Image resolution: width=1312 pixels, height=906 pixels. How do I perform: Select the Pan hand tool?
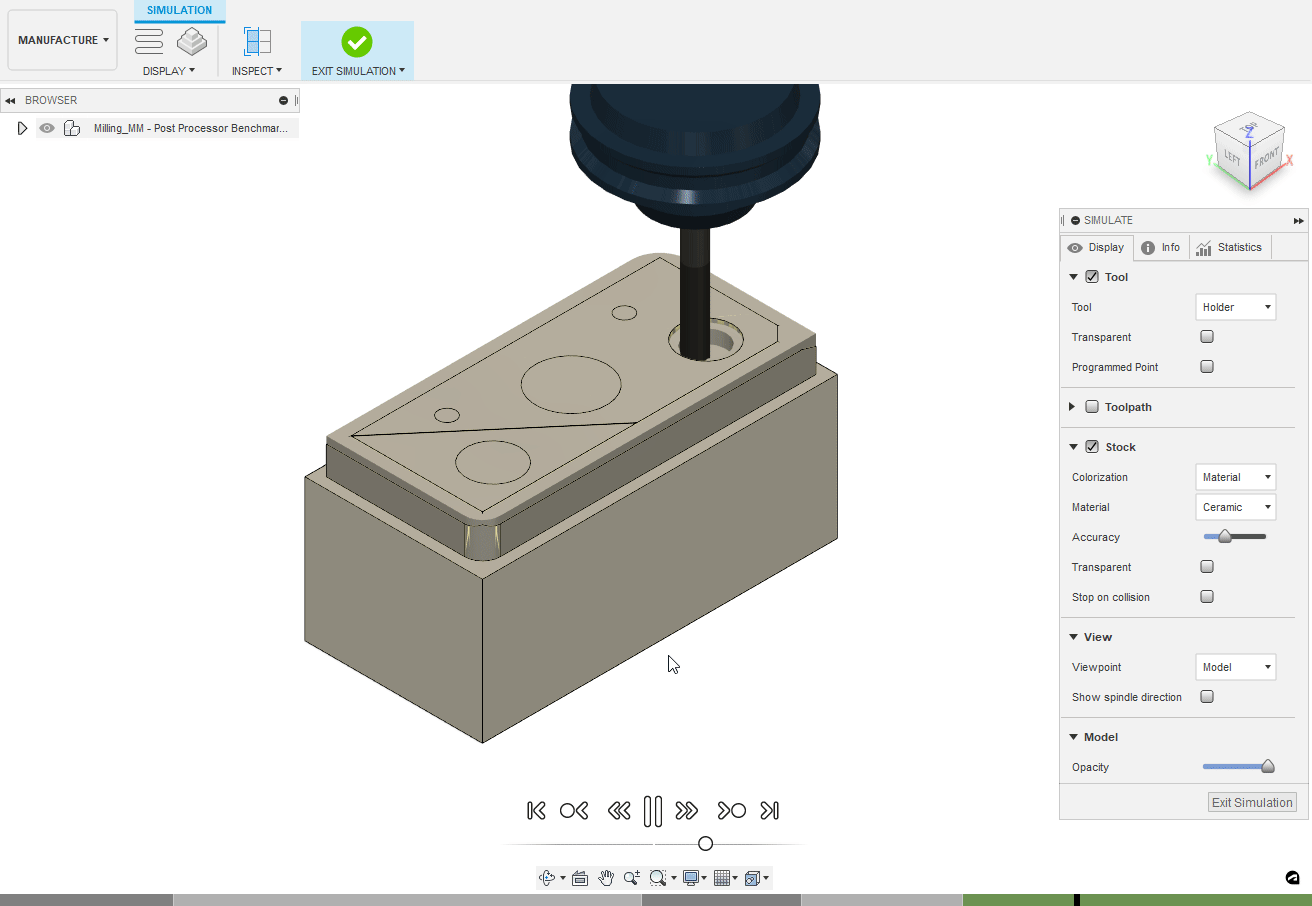(606, 878)
